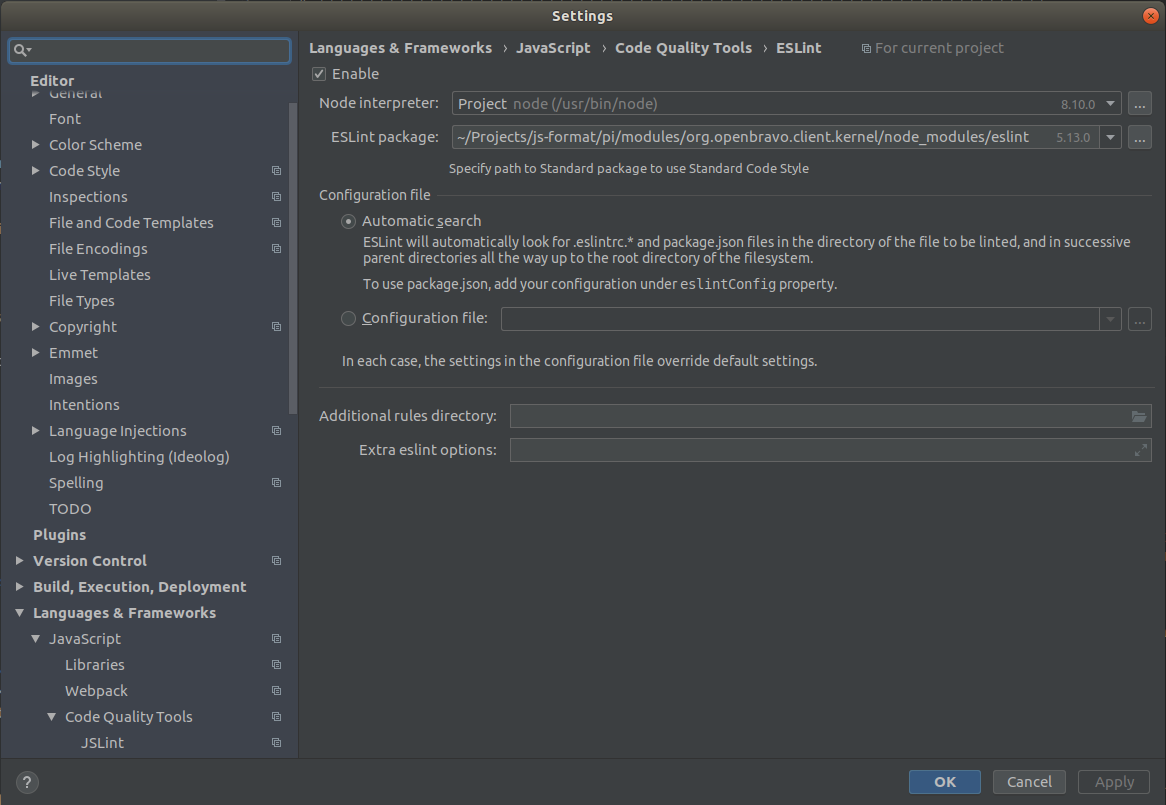Click browse button beside Configuration file field

pos(1139,319)
